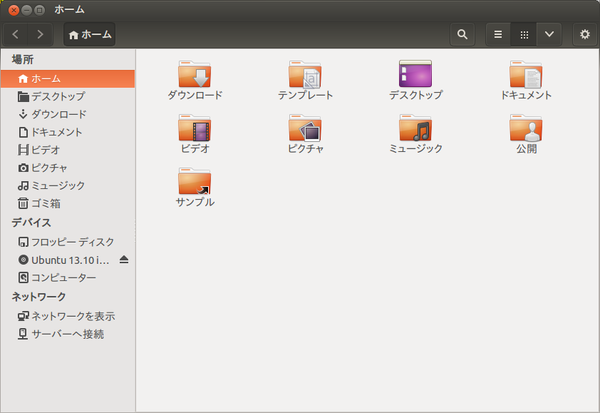This screenshot has height=413, width=600.
Task: Select フロッピー ディスク device
Action: tap(68, 242)
